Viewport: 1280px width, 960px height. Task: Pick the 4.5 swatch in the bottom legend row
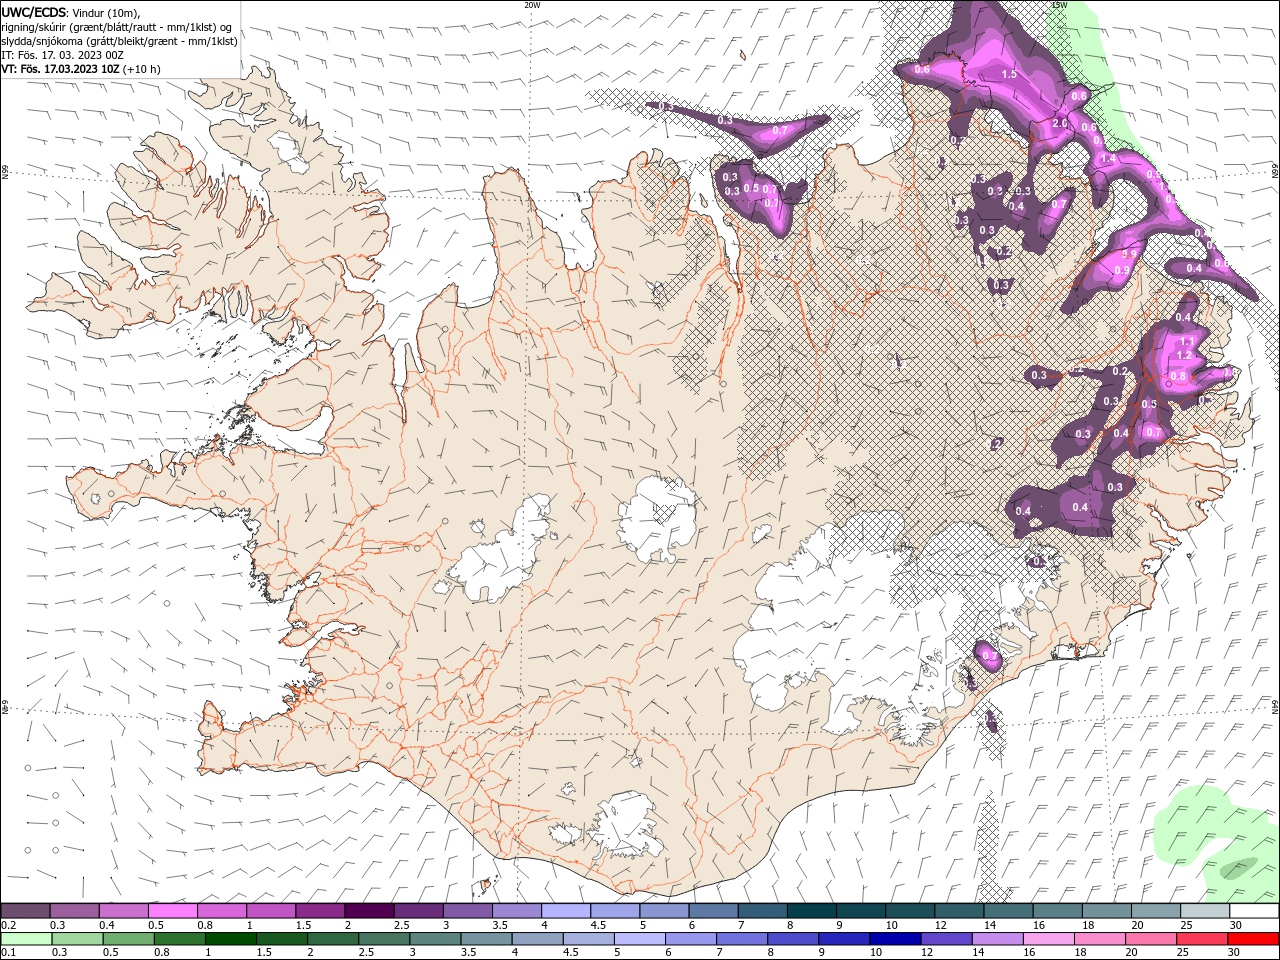[x=587, y=939]
